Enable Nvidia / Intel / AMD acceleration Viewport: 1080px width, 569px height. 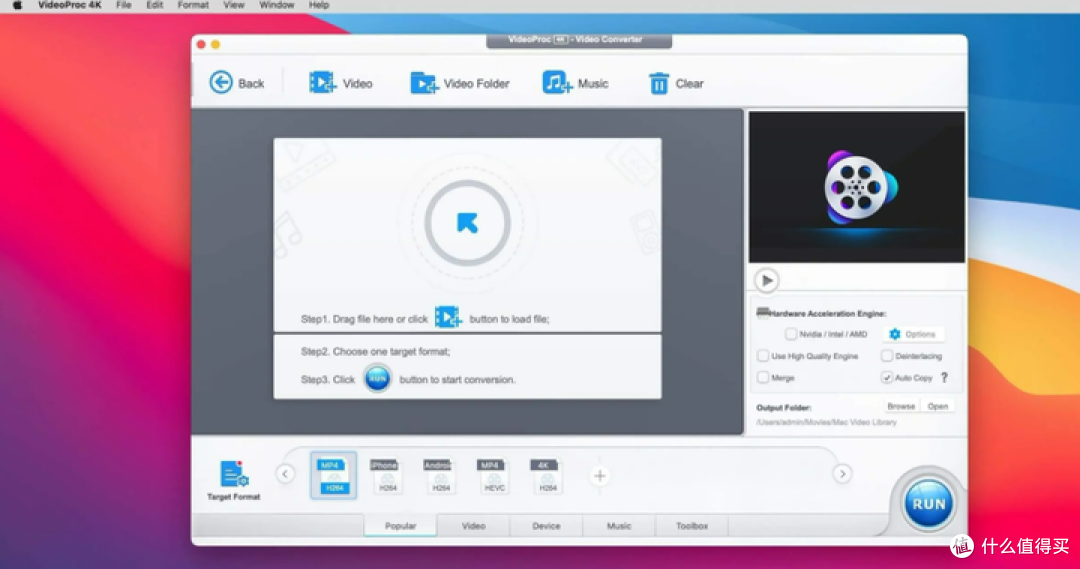pyautogui.click(x=791, y=334)
